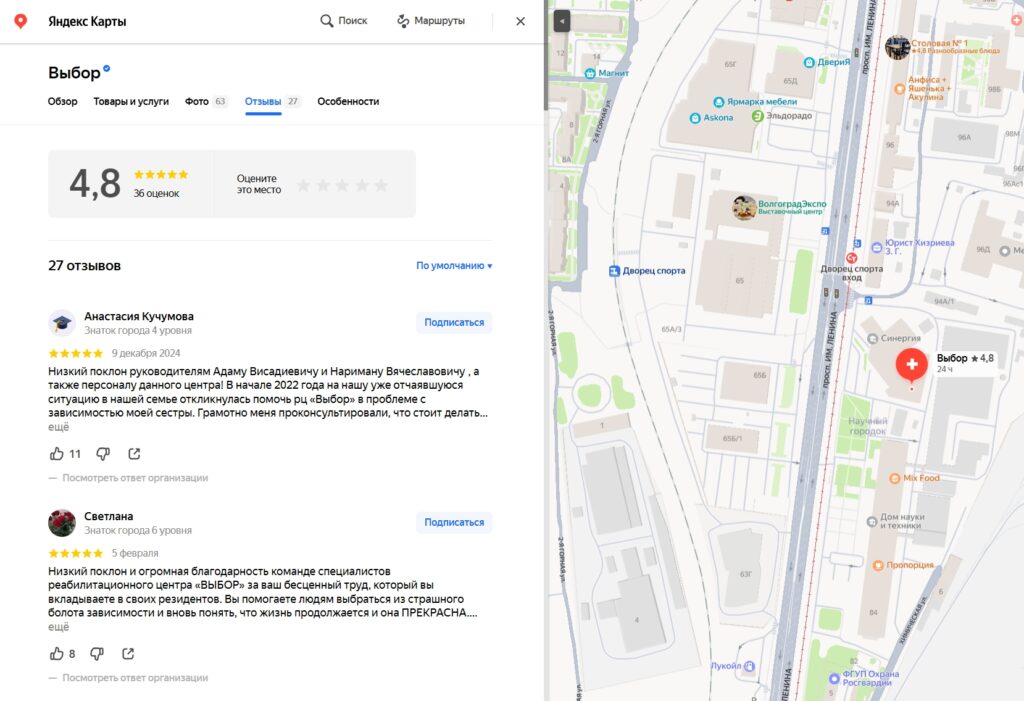Subscribe to Светлана

click(454, 522)
